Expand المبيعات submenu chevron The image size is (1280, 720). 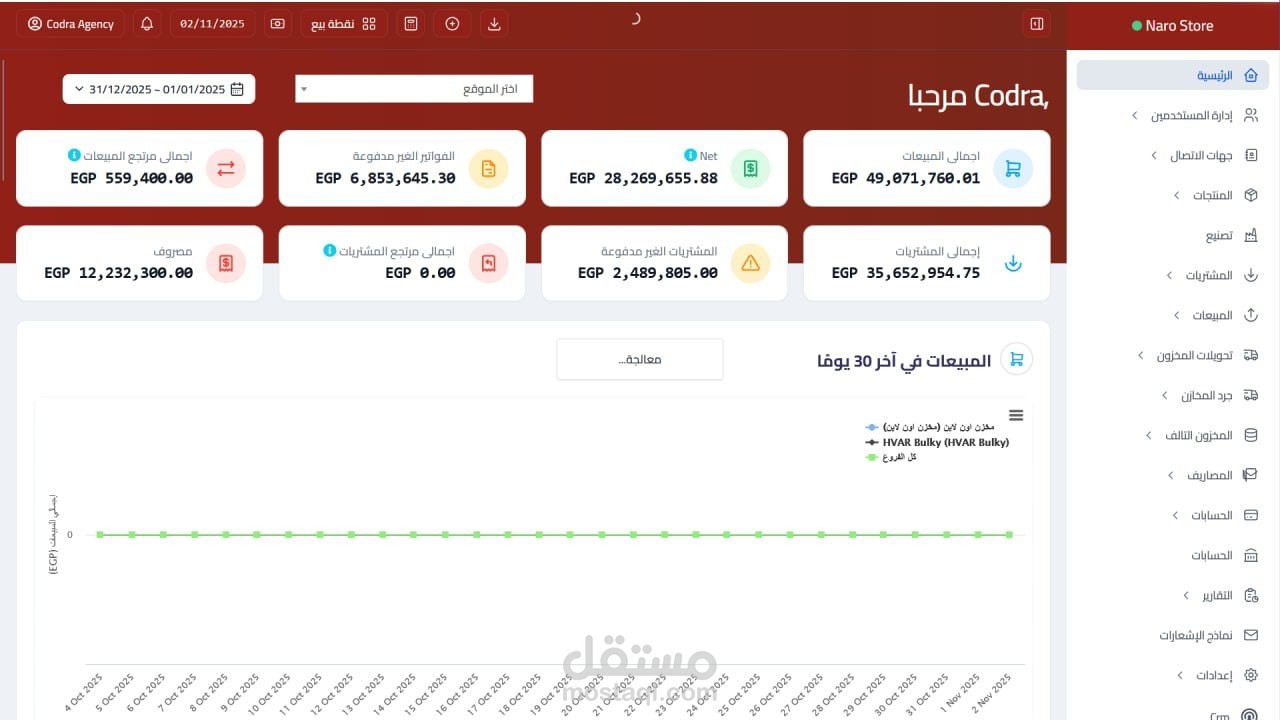click(1176, 315)
